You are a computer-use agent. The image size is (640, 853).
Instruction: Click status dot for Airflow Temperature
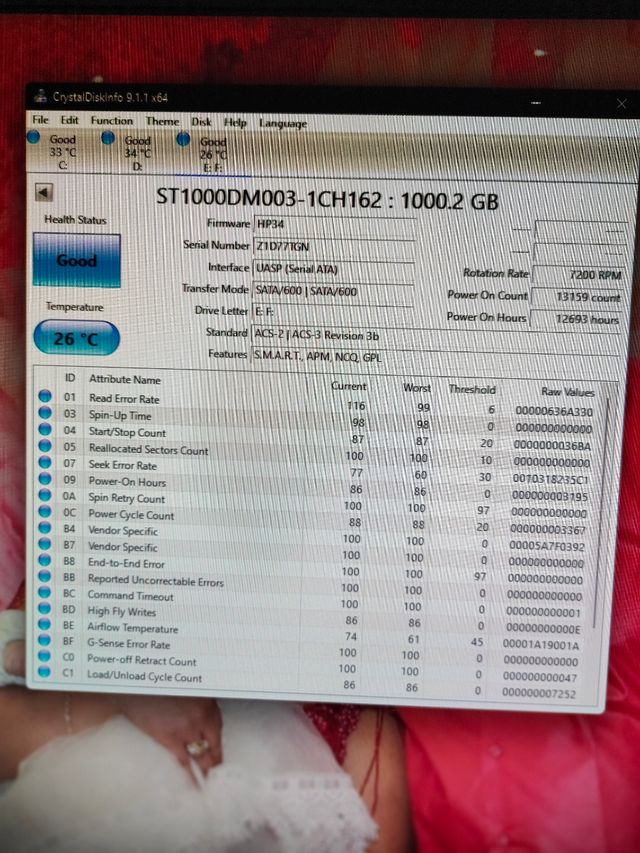(x=45, y=624)
